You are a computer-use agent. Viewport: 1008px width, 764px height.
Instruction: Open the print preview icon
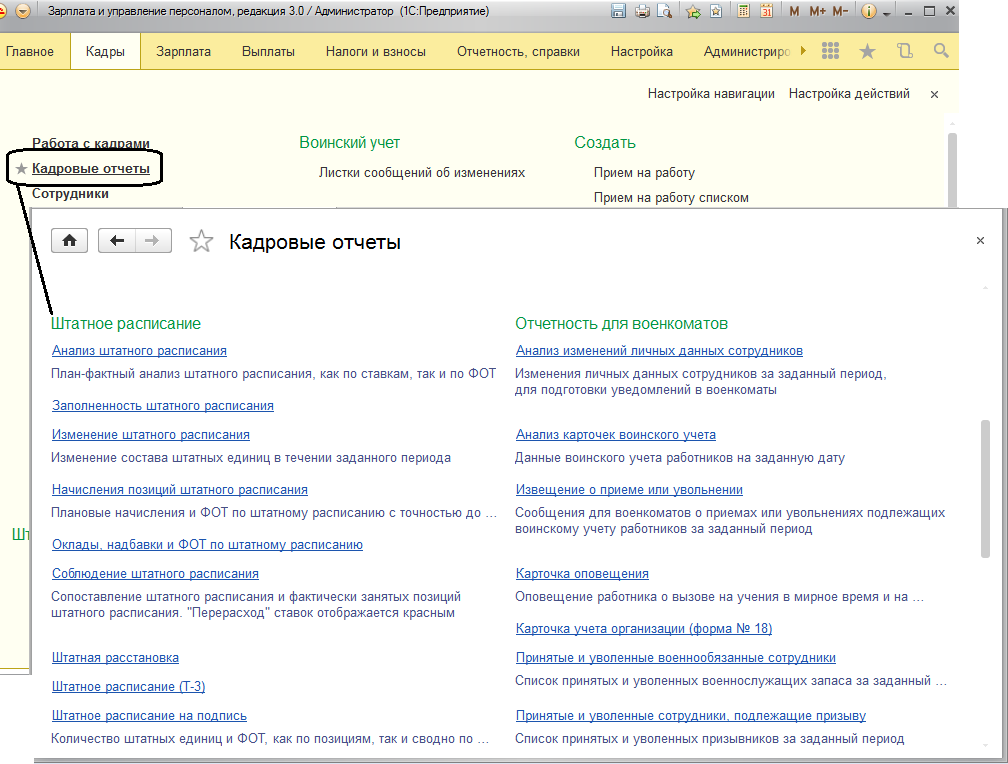coord(664,12)
